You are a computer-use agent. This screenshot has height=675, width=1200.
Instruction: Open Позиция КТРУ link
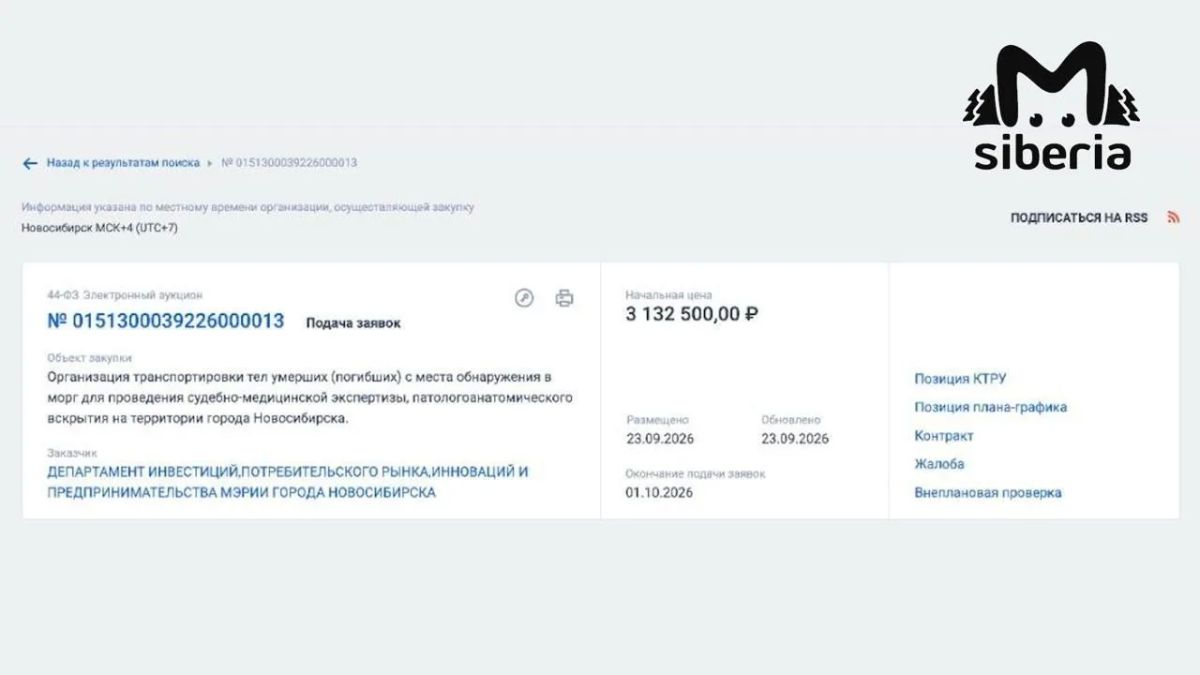[960, 379]
